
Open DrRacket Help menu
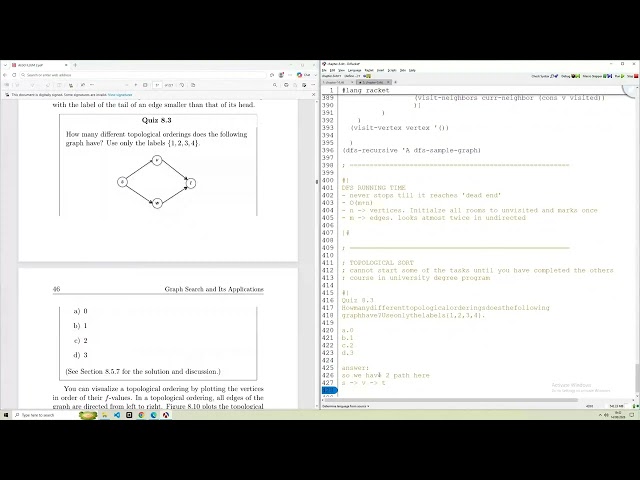click(412, 70)
